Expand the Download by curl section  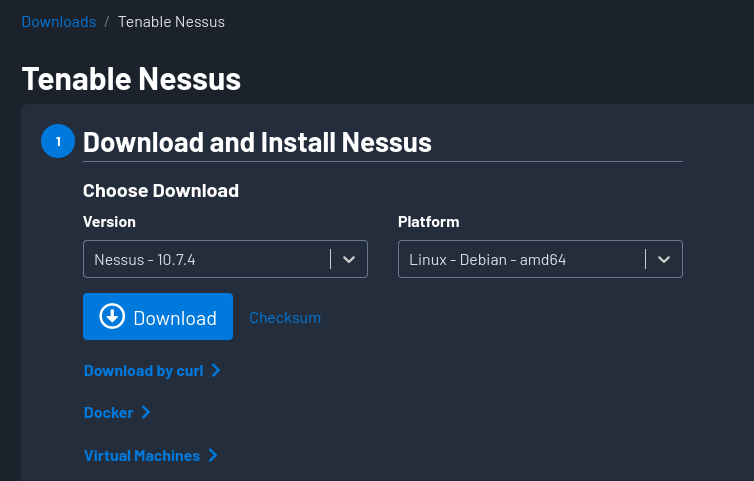coord(144,371)
